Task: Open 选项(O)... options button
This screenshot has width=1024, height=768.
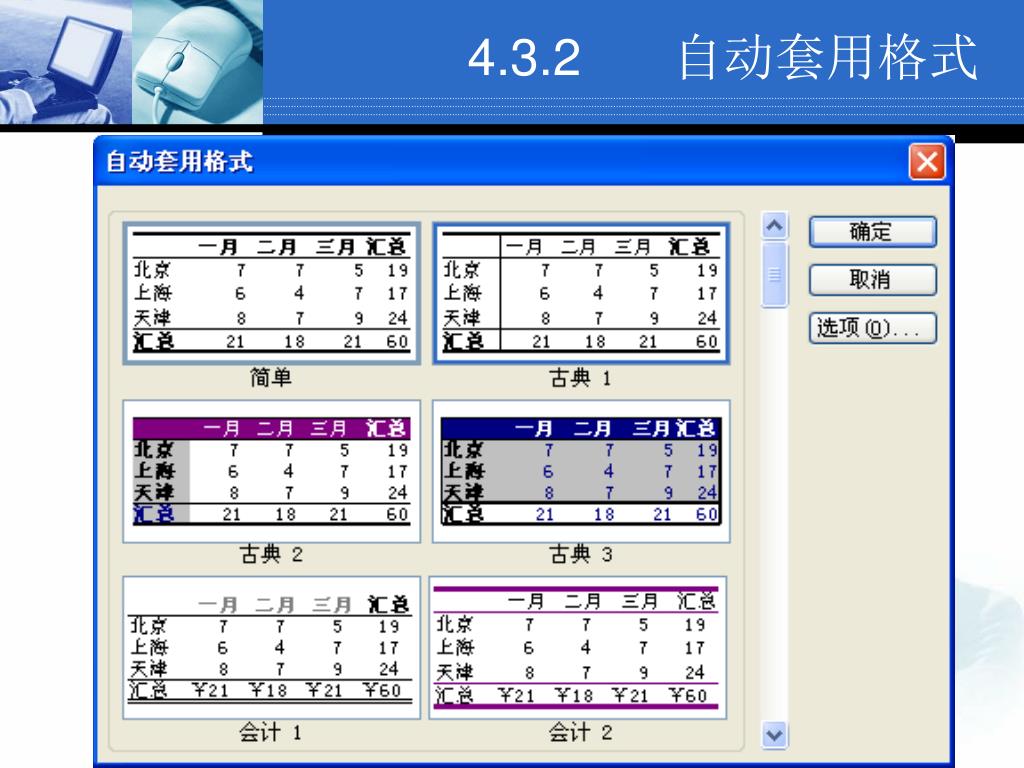Action: coord(872,328)
